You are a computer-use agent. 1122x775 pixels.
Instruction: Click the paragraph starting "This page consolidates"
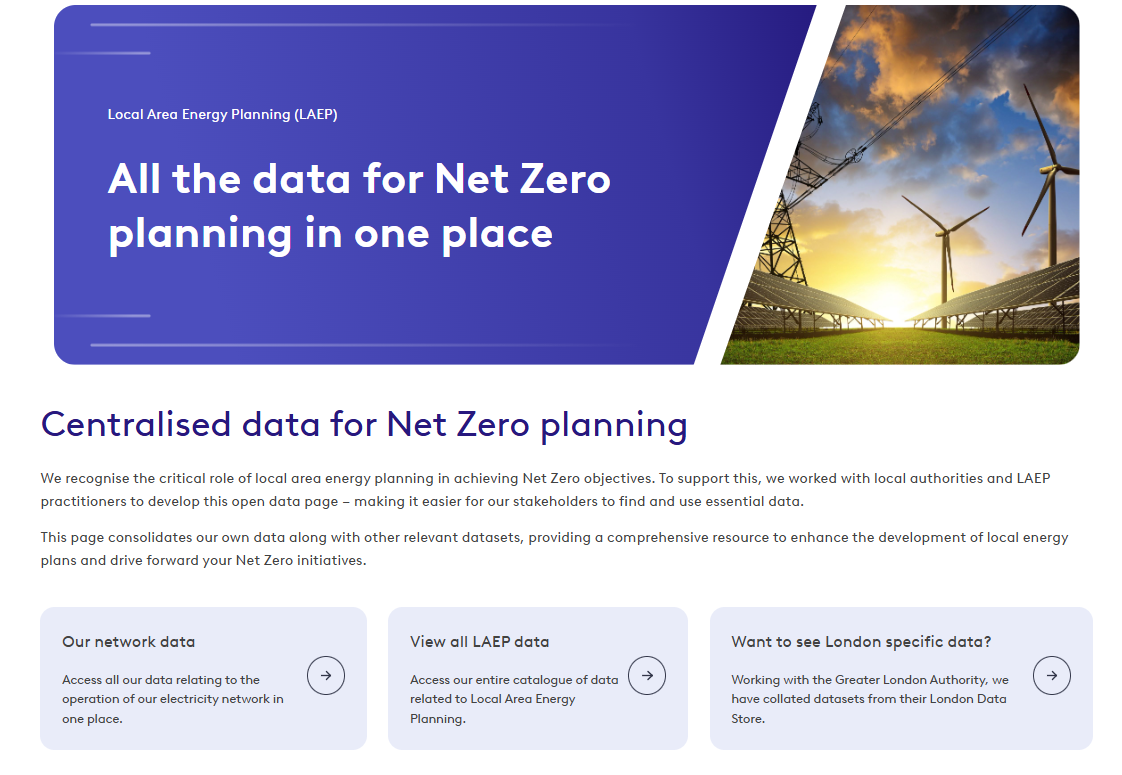554,549
